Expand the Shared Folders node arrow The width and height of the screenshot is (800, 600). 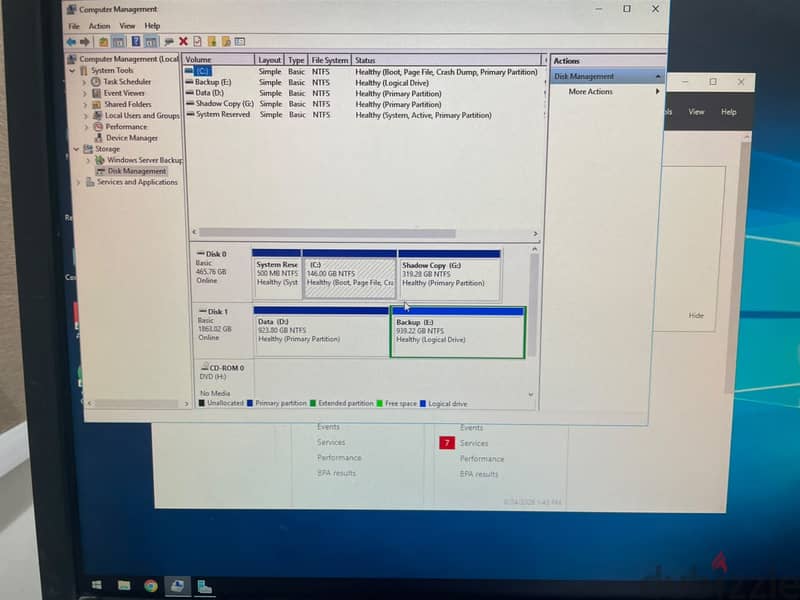[86, 104]
